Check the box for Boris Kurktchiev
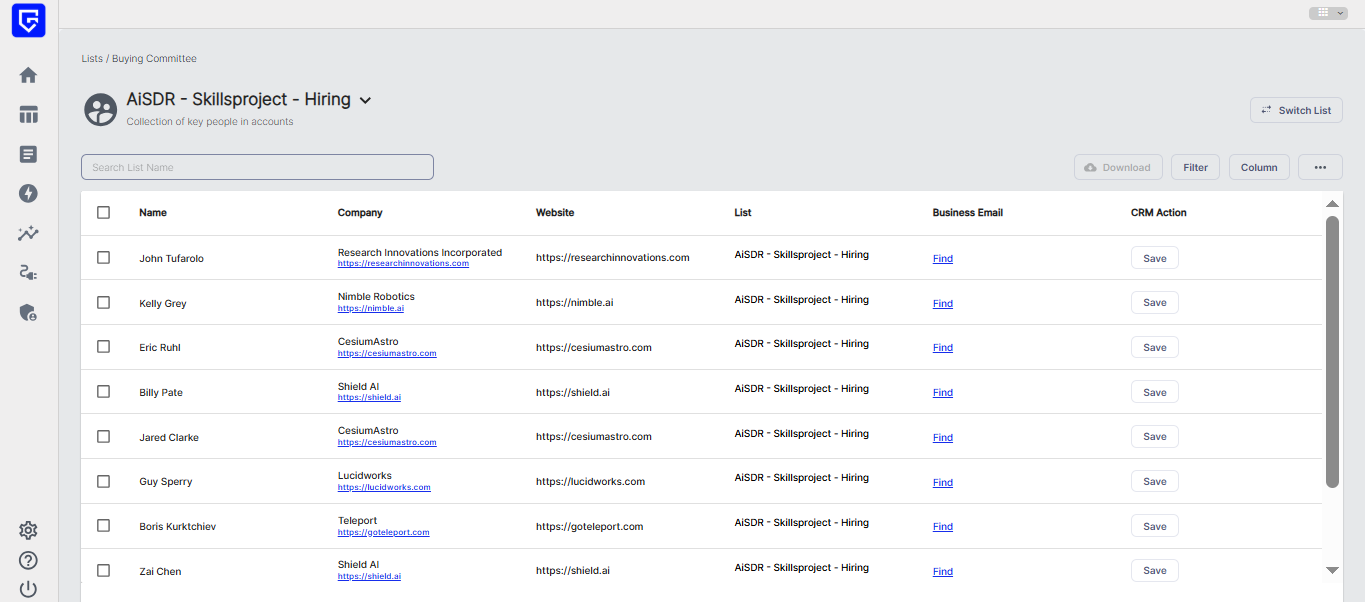 pos(103,526)
